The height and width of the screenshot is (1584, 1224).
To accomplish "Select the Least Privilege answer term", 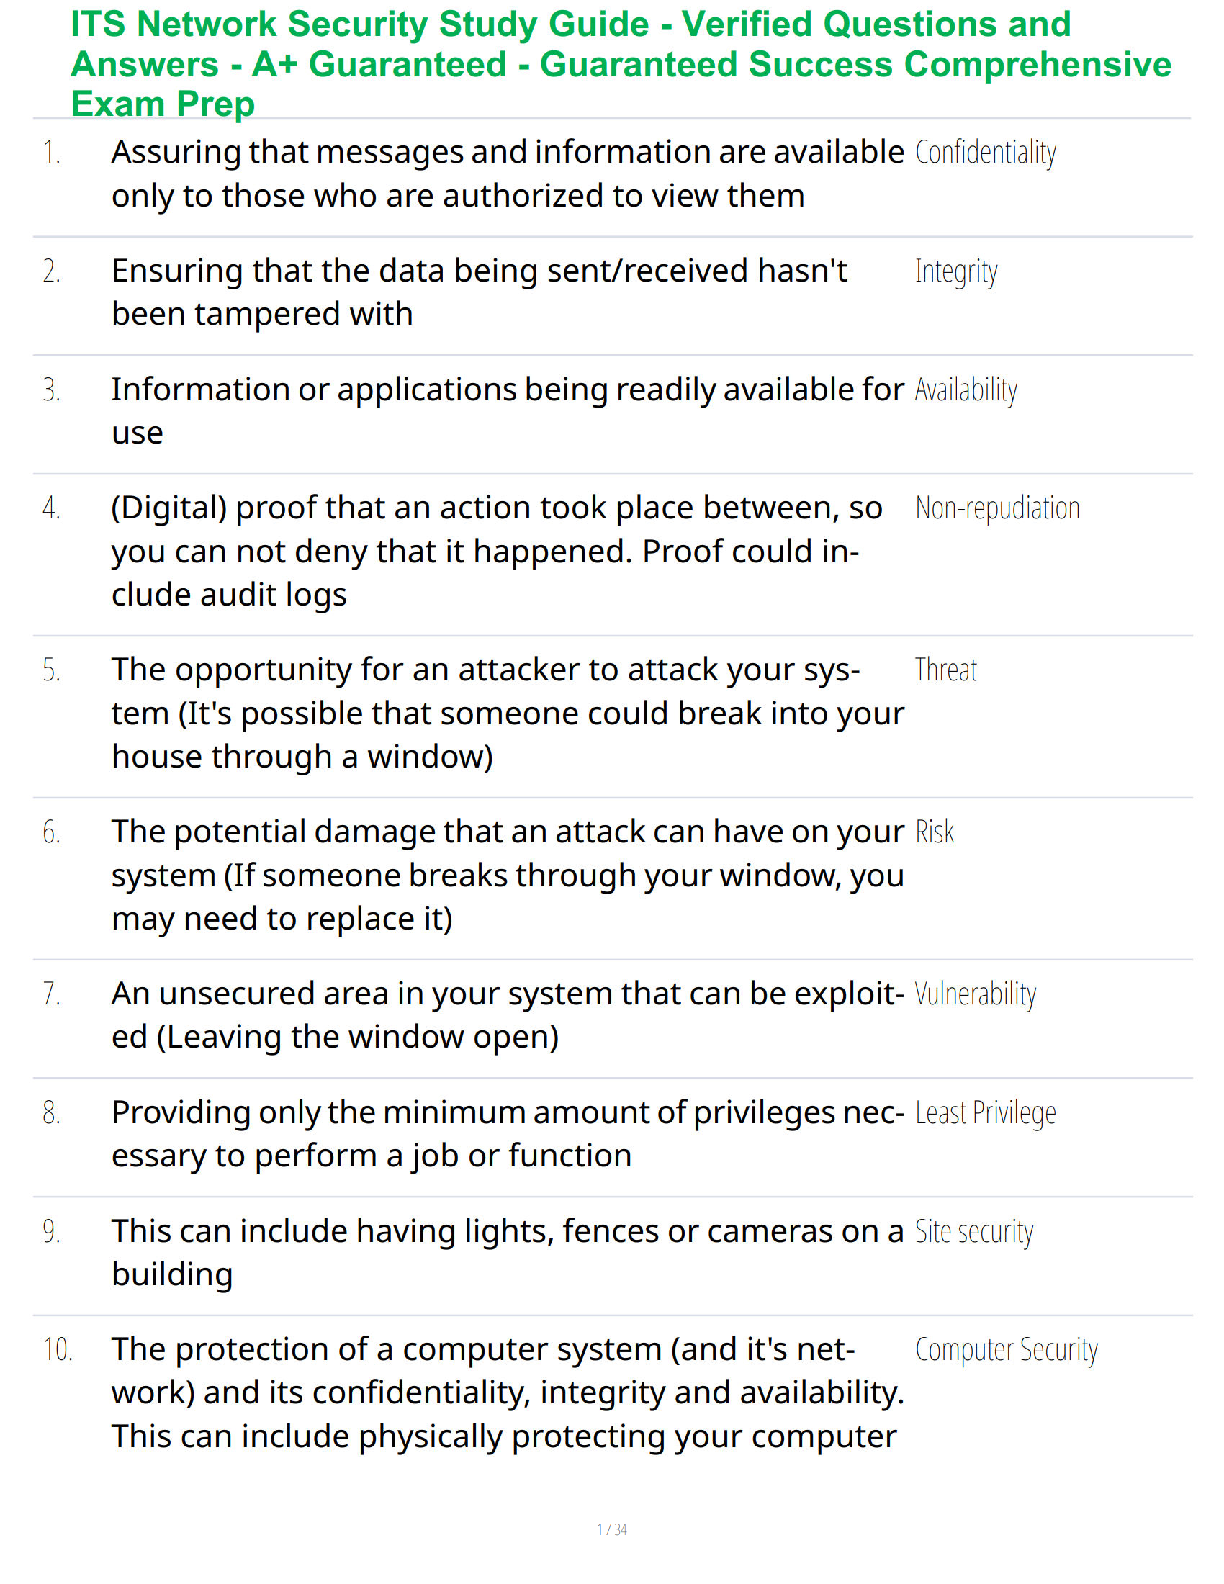I will click(985, 1113).
